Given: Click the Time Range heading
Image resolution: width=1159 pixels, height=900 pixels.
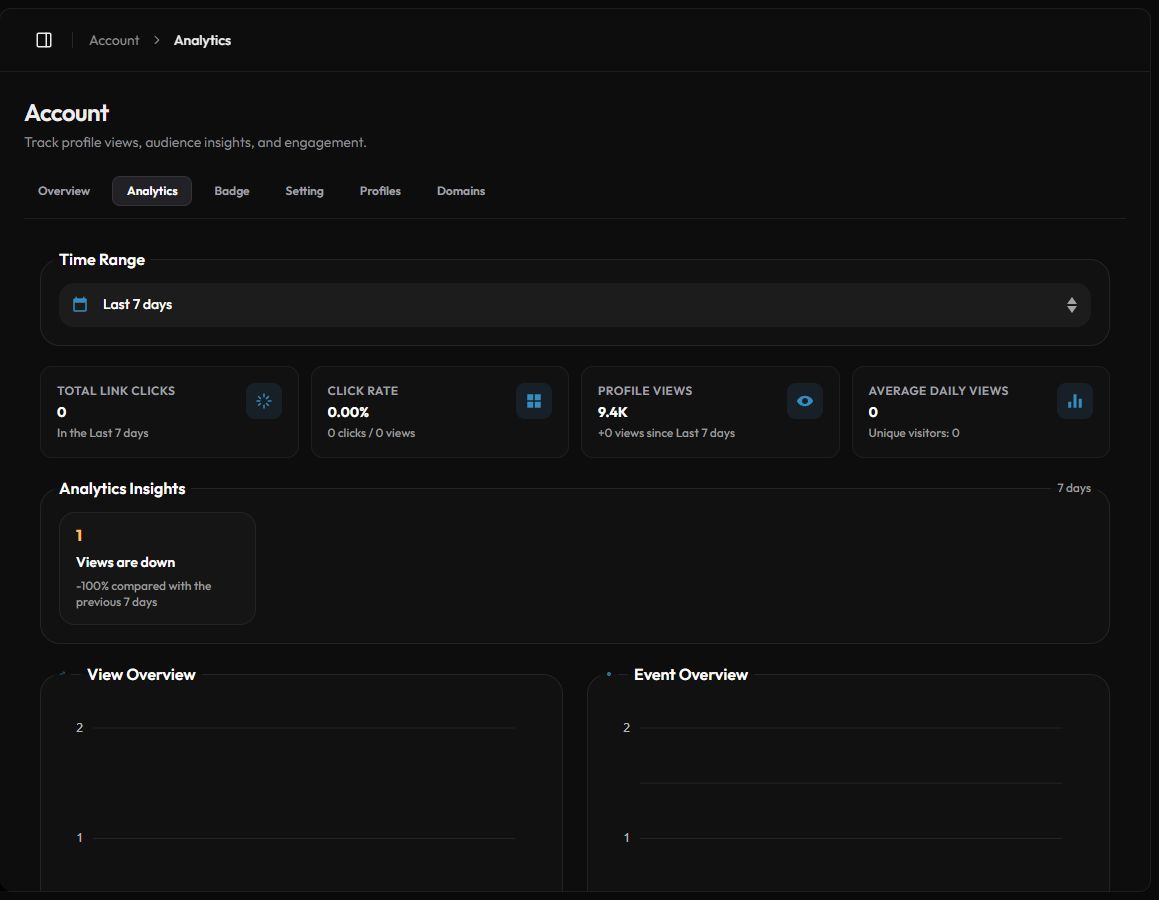Looking at the screenshot, I should click(x=102, y=259).
